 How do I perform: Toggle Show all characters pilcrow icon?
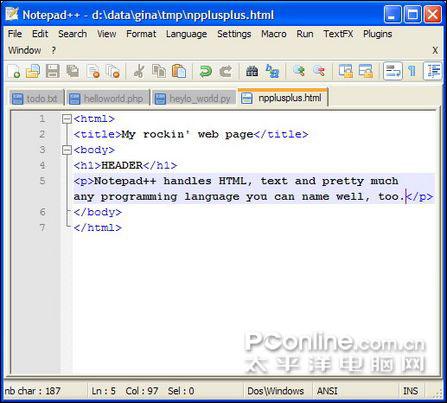[x=412, y=71]
